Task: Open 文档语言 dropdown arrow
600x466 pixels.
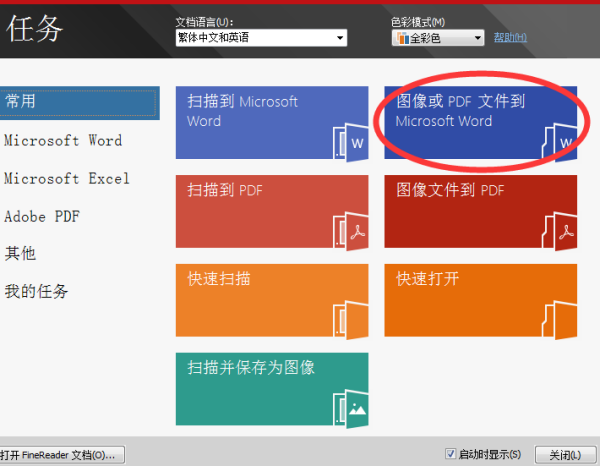Action: pyautogui.click(x=340, y=38)
